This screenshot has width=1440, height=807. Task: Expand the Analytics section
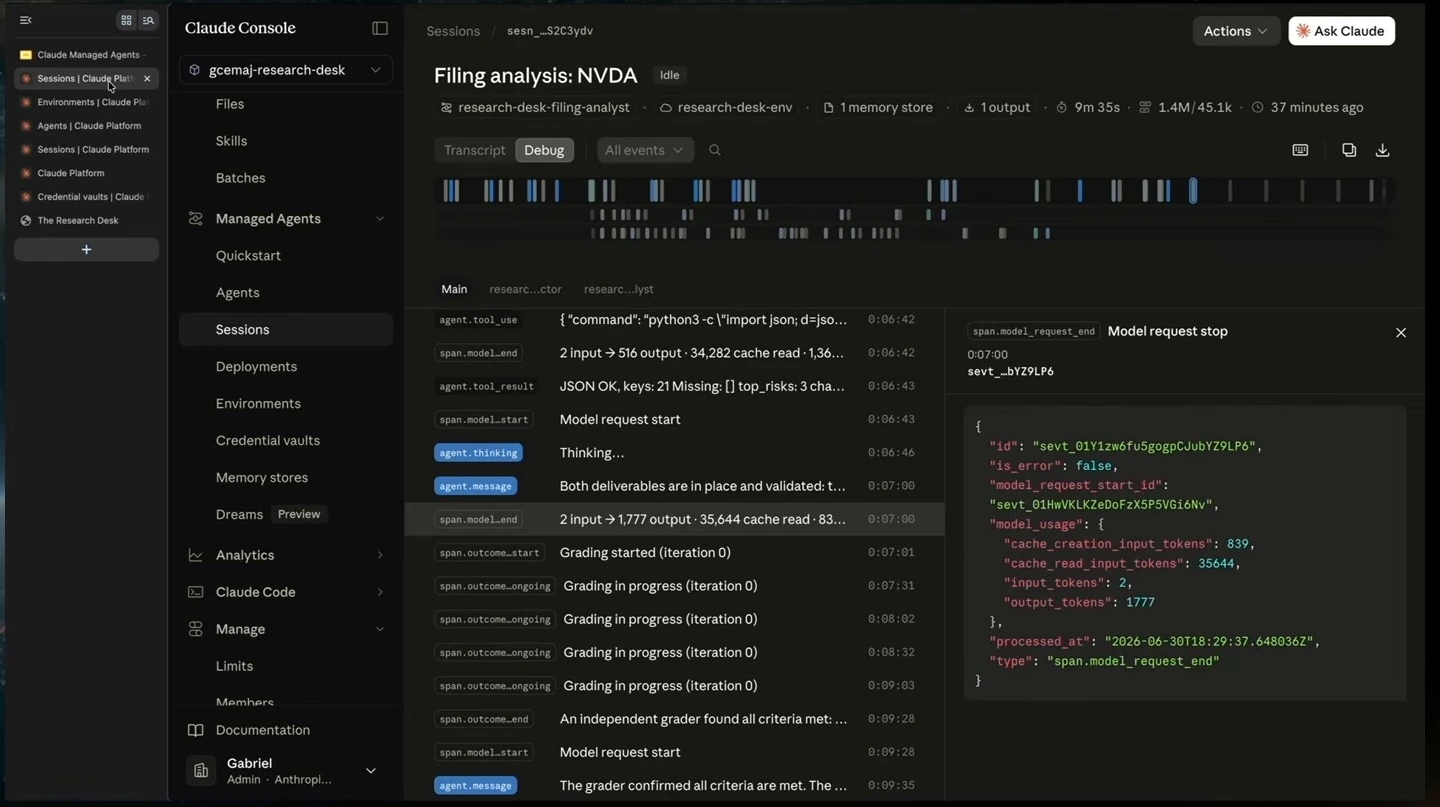pyautogui.click(x=380, y=555)
